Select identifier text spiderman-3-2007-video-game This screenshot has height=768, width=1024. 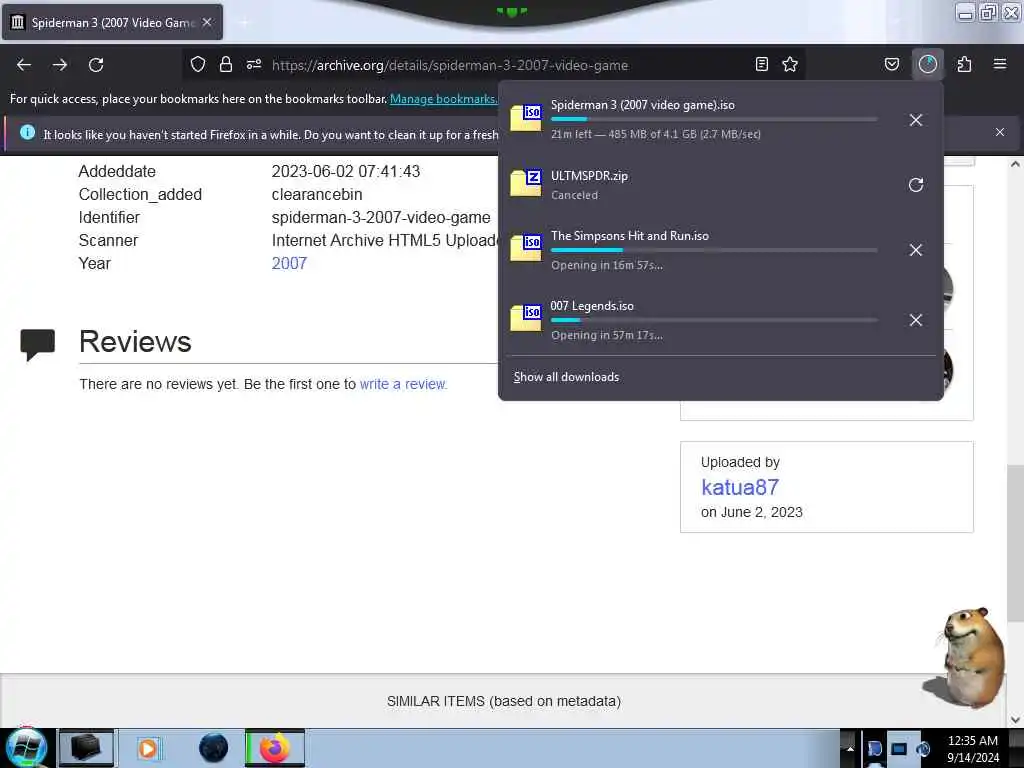(x=381, y=217)
